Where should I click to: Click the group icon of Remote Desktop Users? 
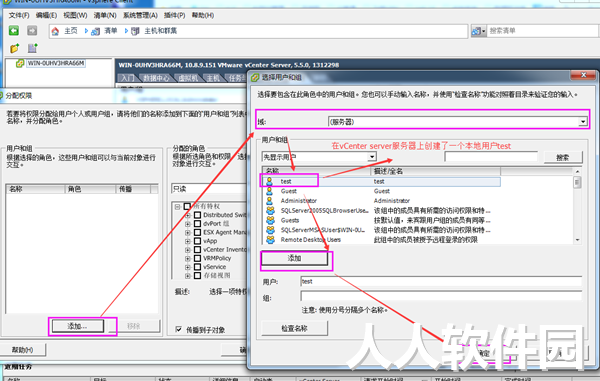coord(271,239)
